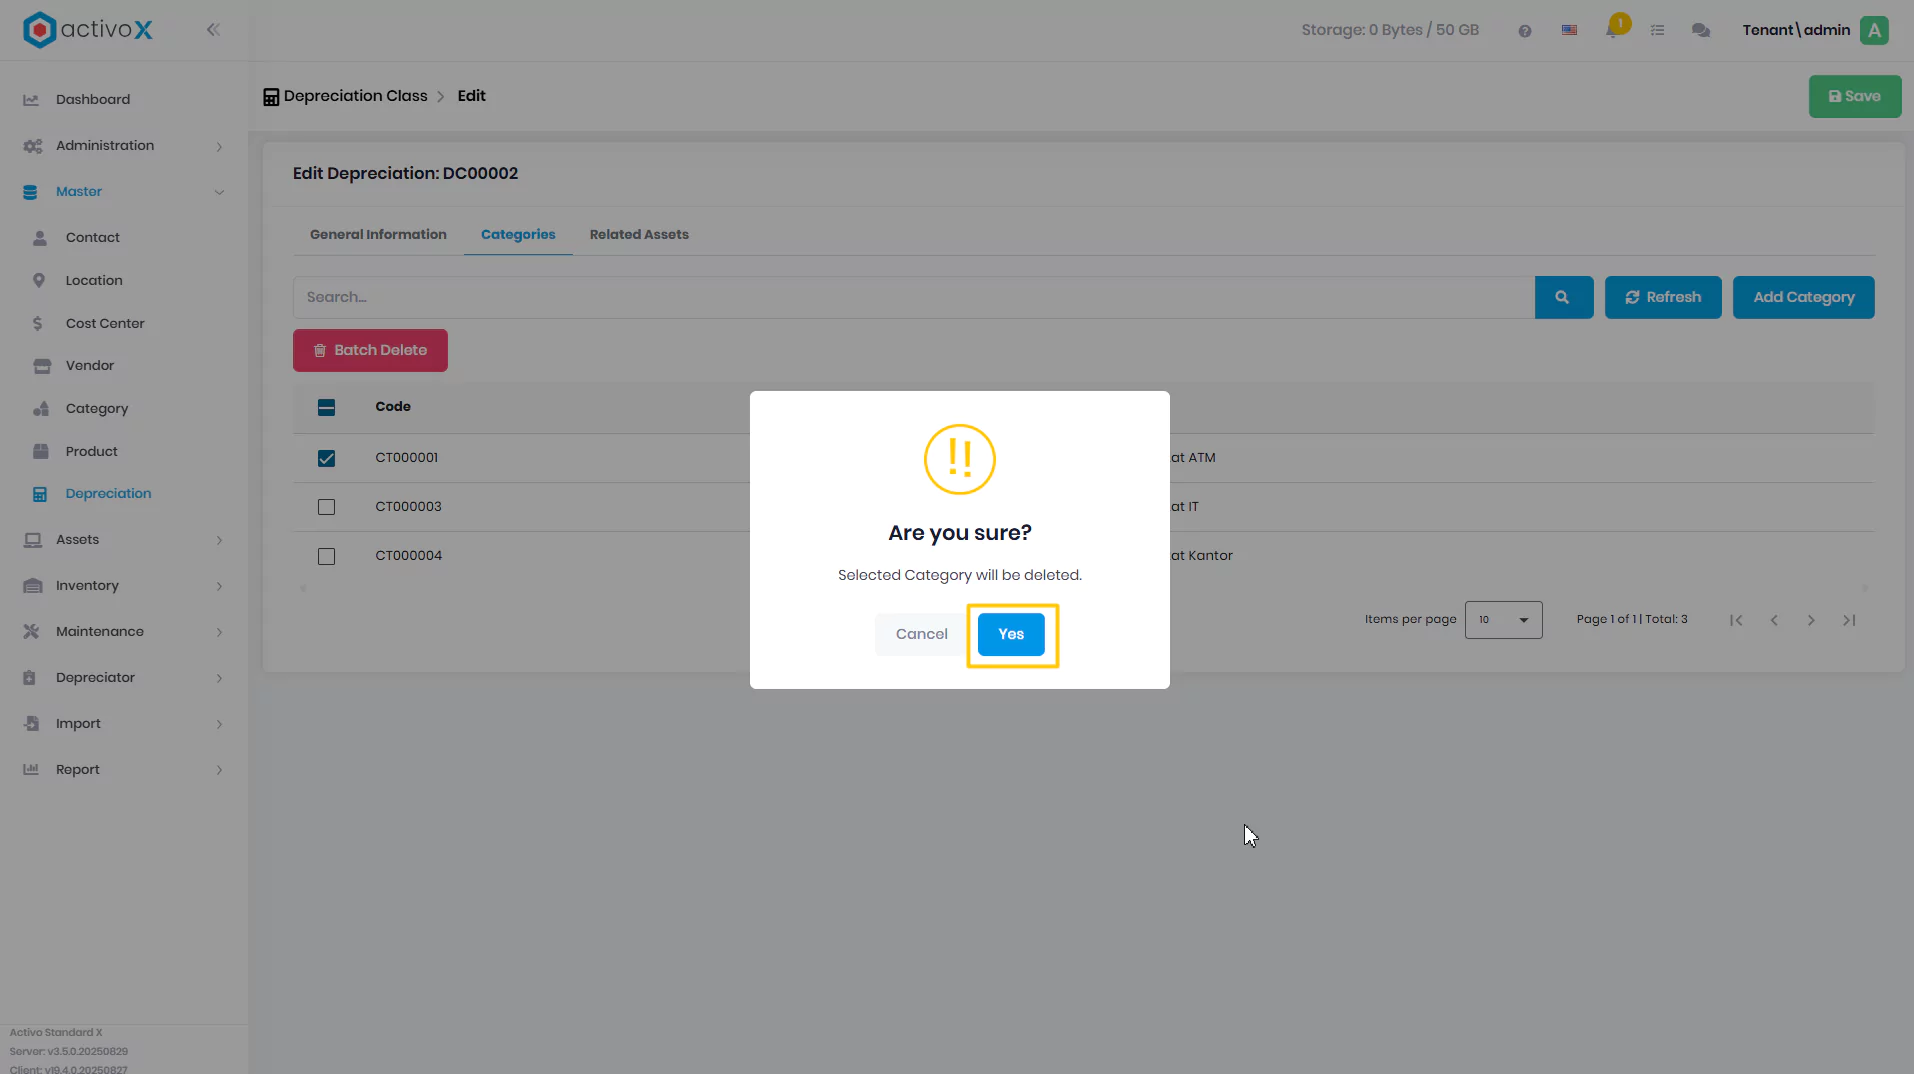Switch to General Information tab
Viewport: 1914px width, 1074px height.
point(378,235)
